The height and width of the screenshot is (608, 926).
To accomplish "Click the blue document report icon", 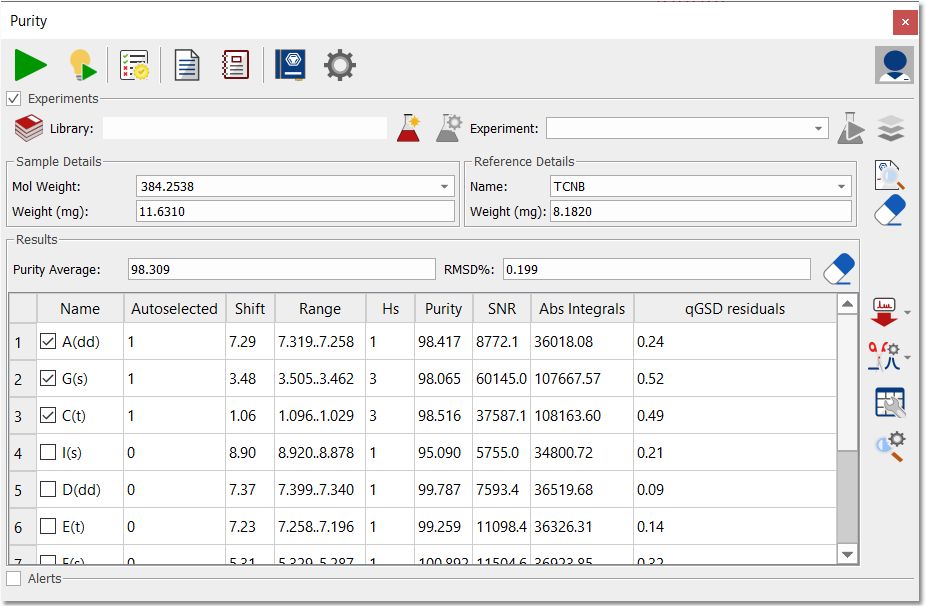I will pyautogui.click(x=187, y=65).
